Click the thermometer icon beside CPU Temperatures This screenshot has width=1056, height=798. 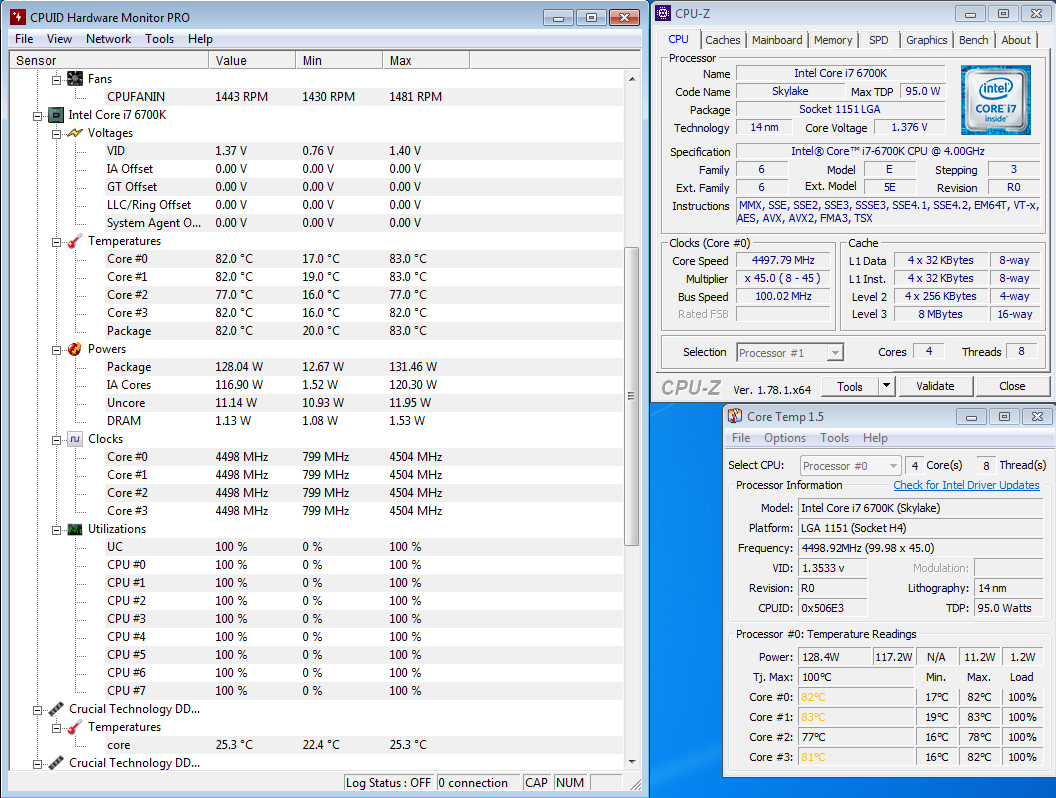tap(75, 241)
